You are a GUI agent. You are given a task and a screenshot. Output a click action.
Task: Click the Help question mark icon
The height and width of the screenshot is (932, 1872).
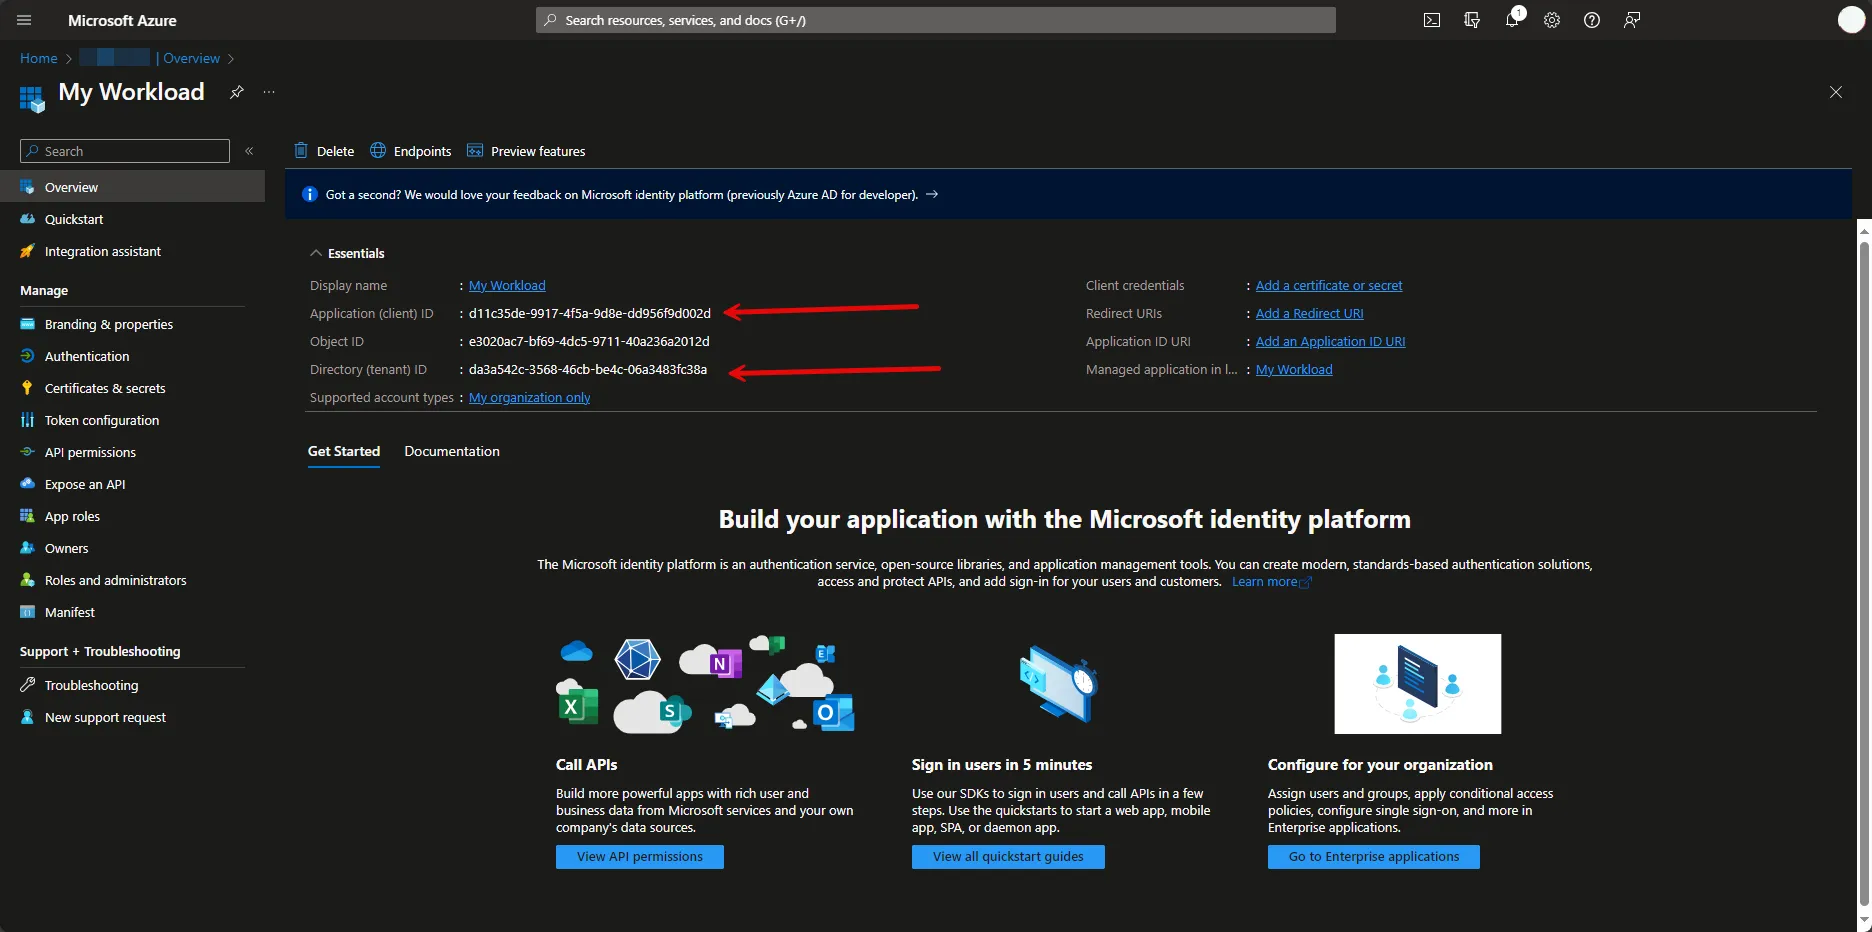(x=1592, y=20)
